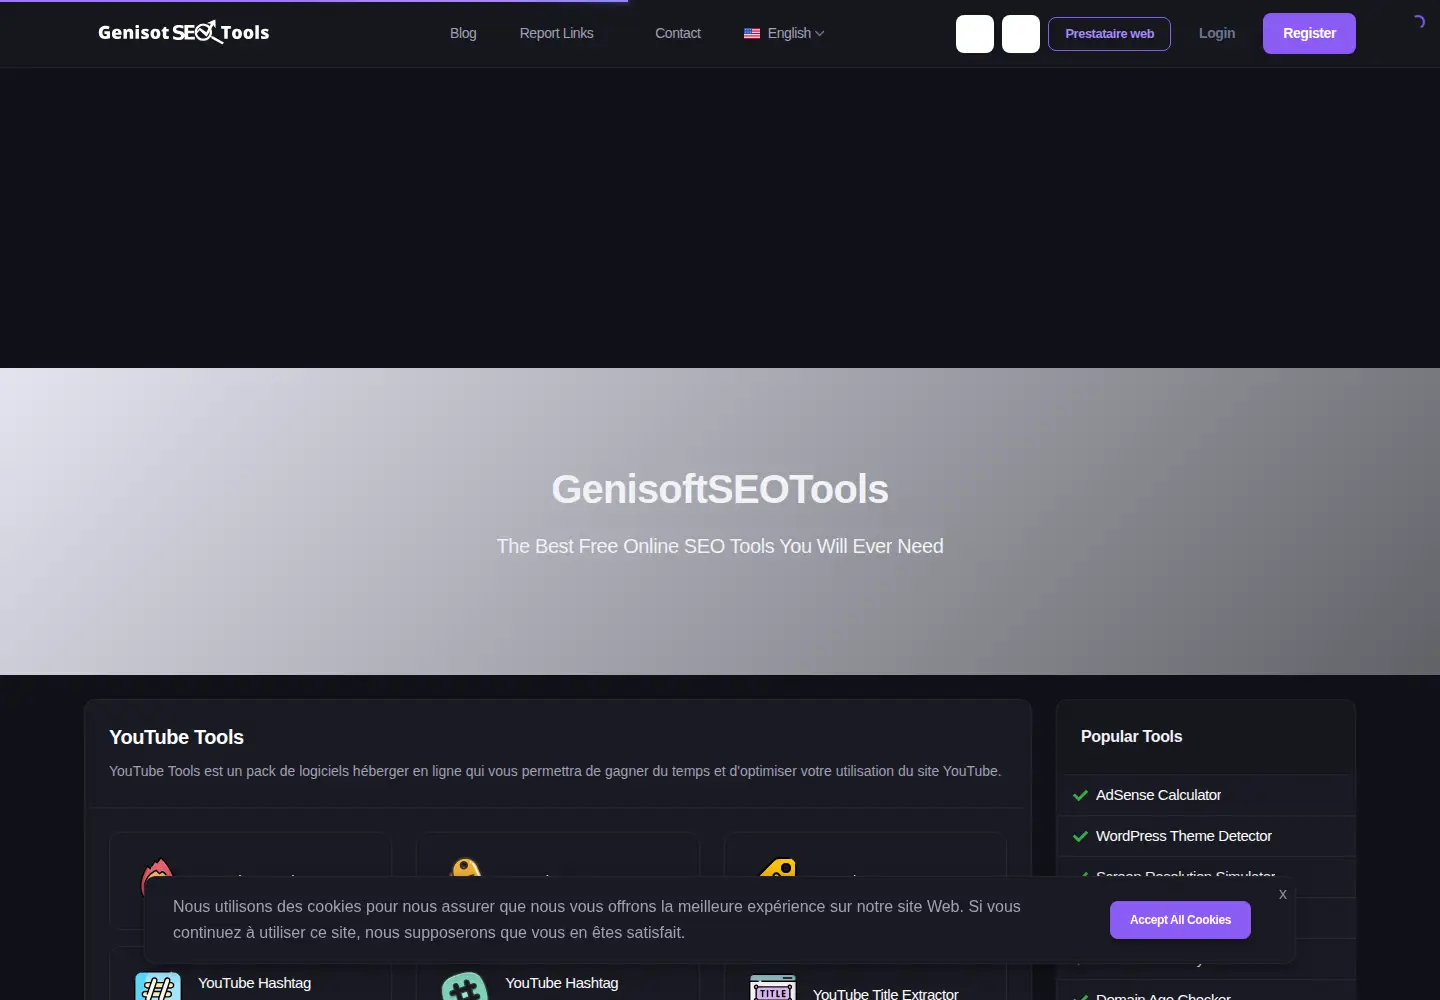
Task: Dismiss the cookie banner with the x
Action: 1283,894
